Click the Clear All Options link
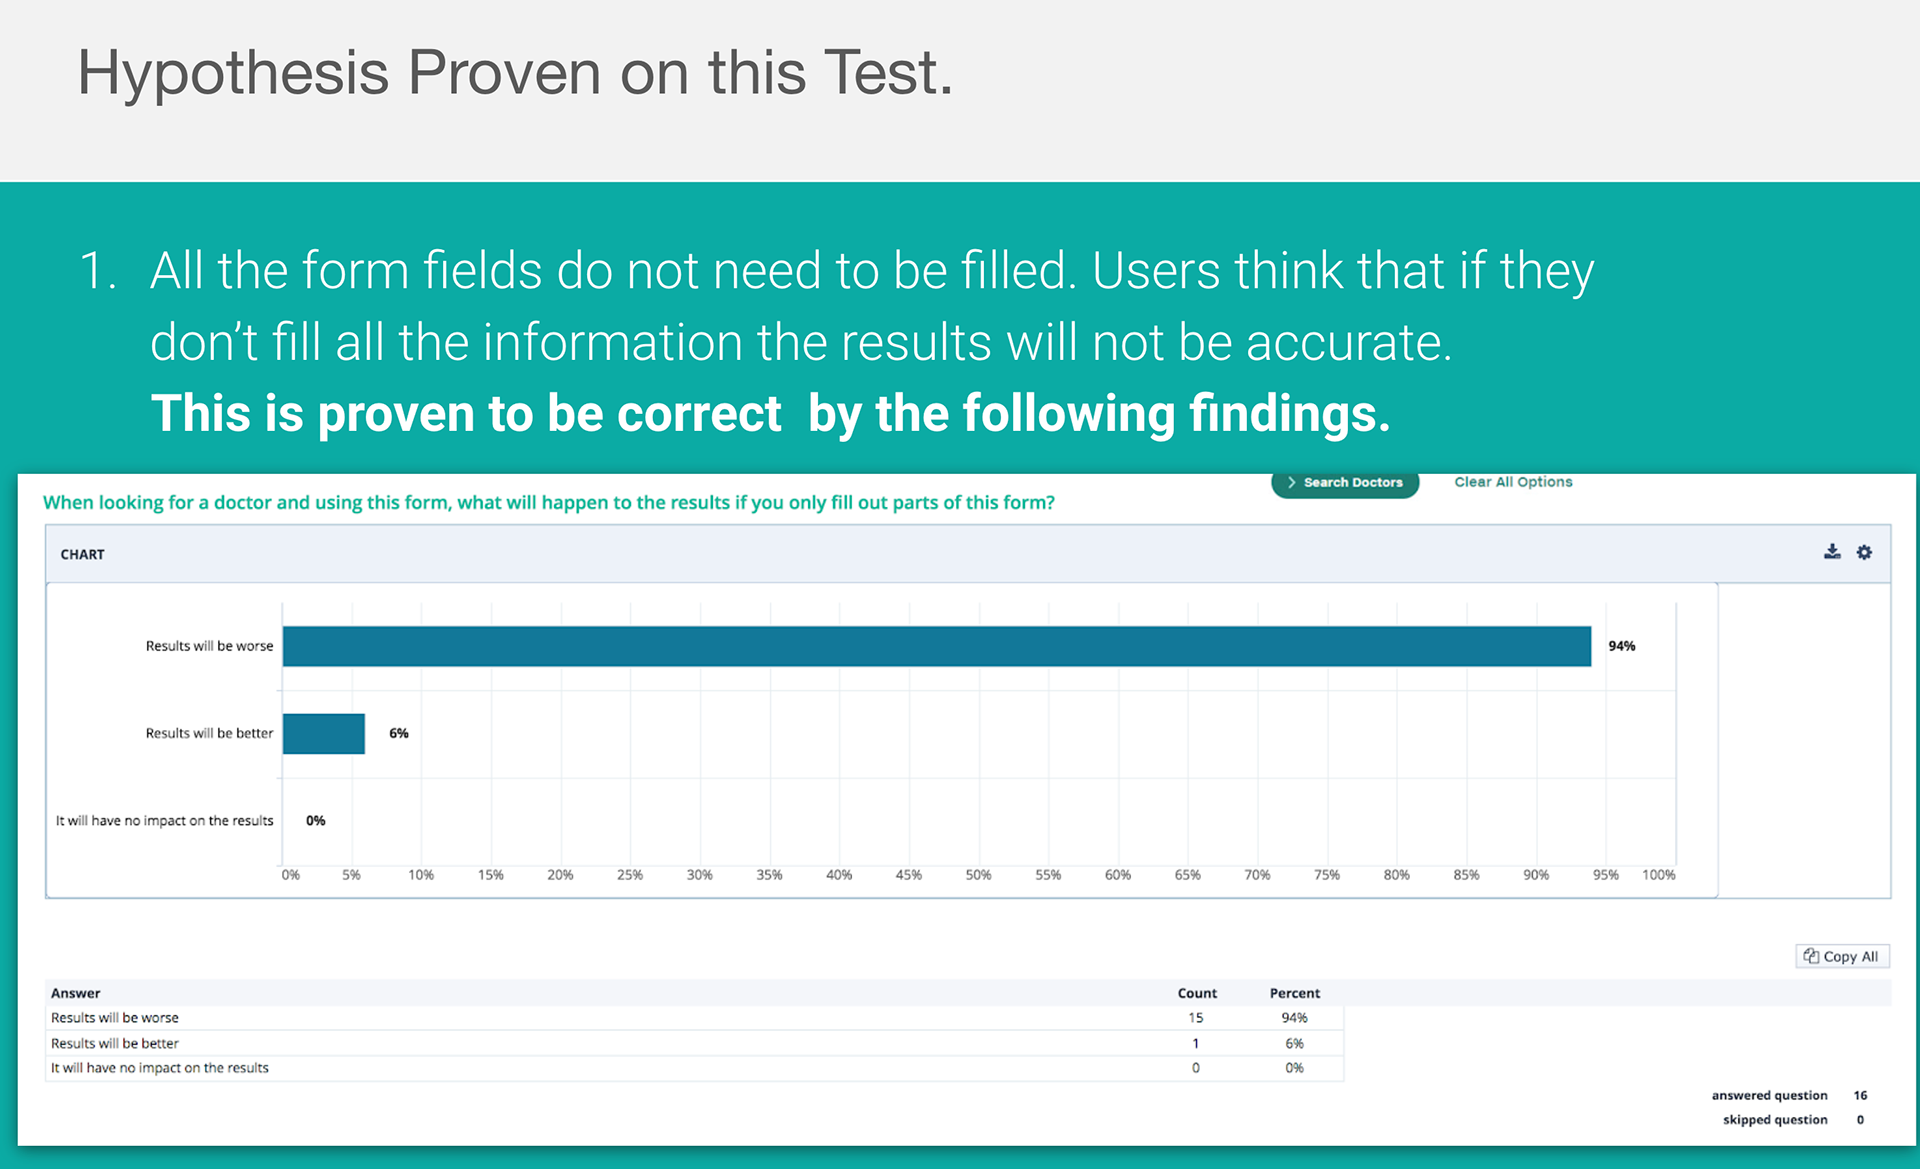The width and height of the screenshot is (1920, 1169). click(x=1513, y=482)
